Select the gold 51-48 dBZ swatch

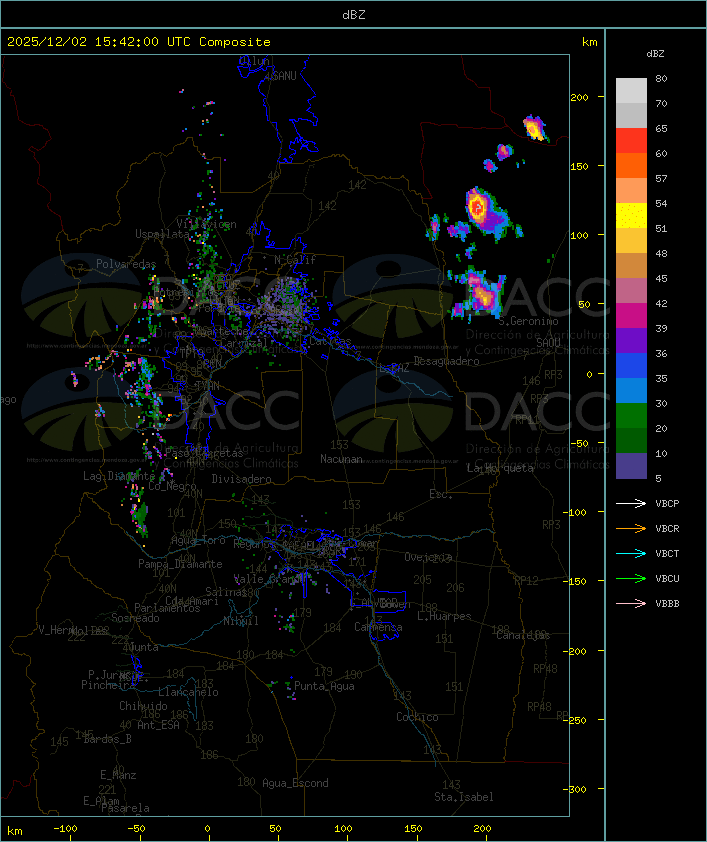click(x=631, y=241)
